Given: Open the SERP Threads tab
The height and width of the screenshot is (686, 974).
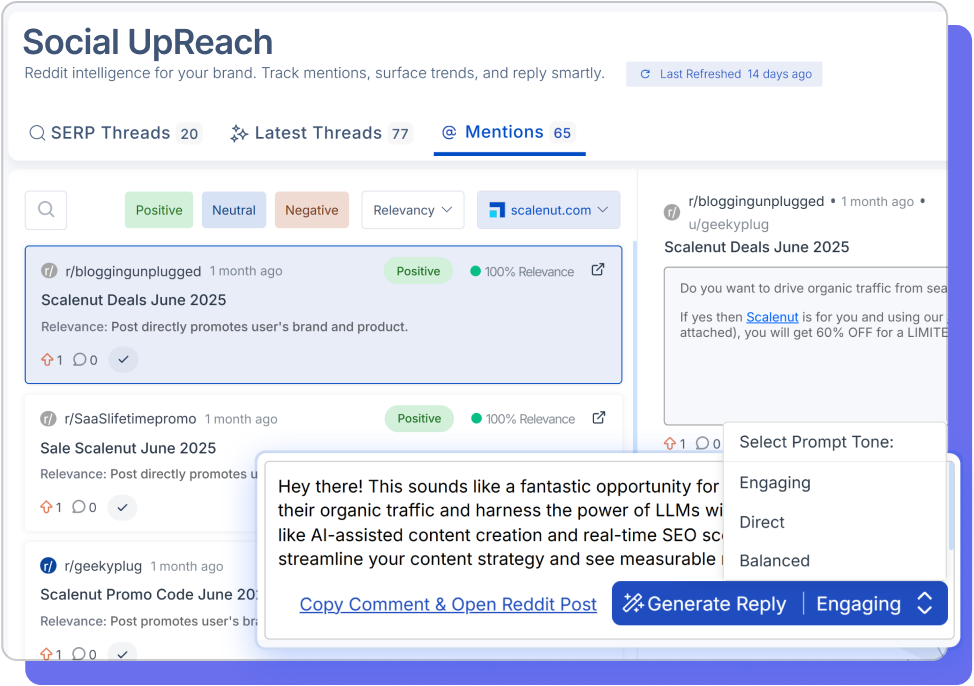Looking at the screenshot, I should coord(116,133).
